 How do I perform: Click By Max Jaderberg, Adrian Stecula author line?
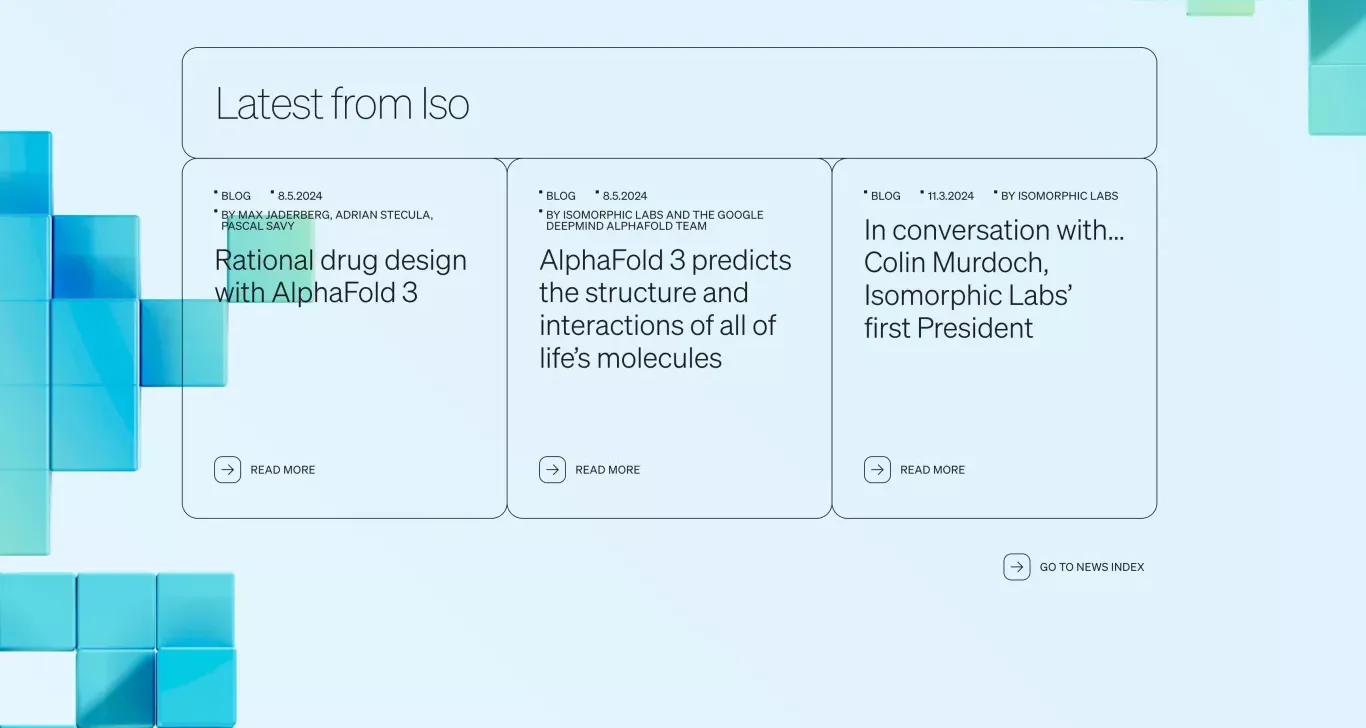click(327, 220)
